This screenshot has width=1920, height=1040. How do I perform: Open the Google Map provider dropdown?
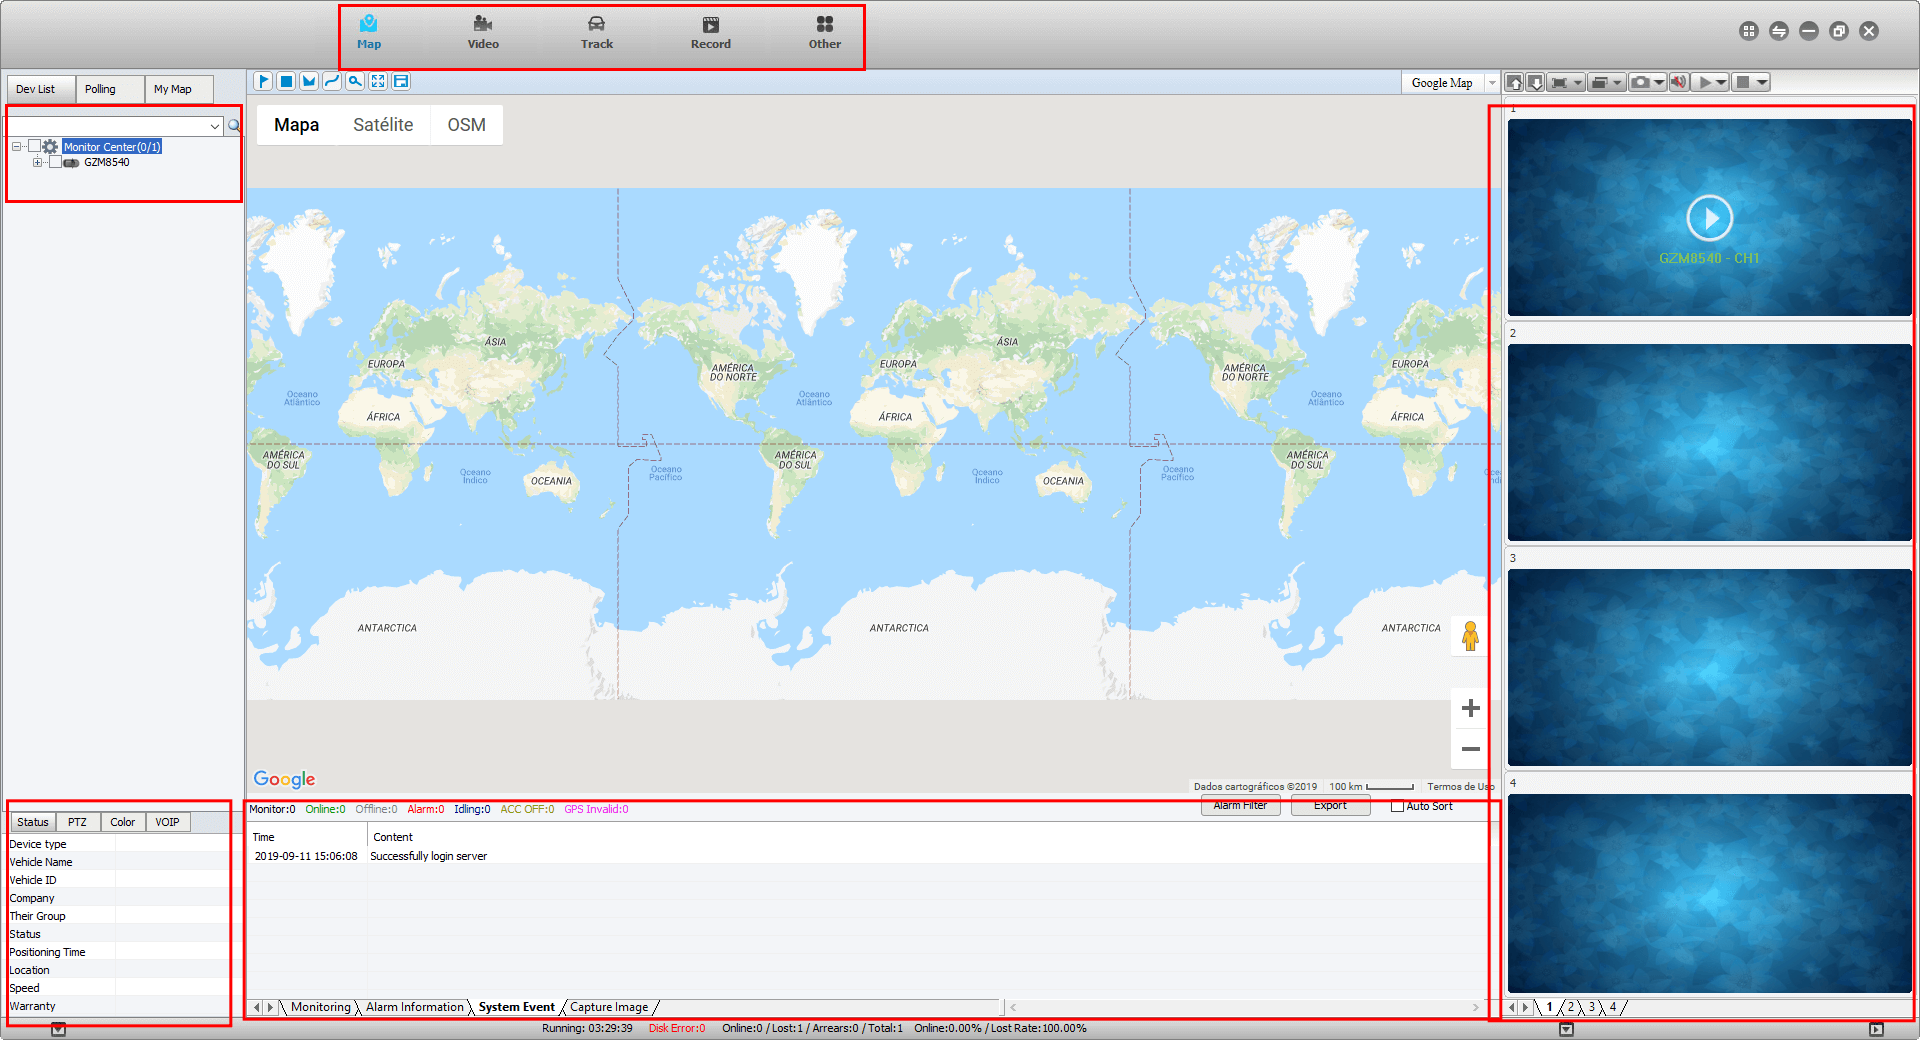click(x=1492, y=83)
